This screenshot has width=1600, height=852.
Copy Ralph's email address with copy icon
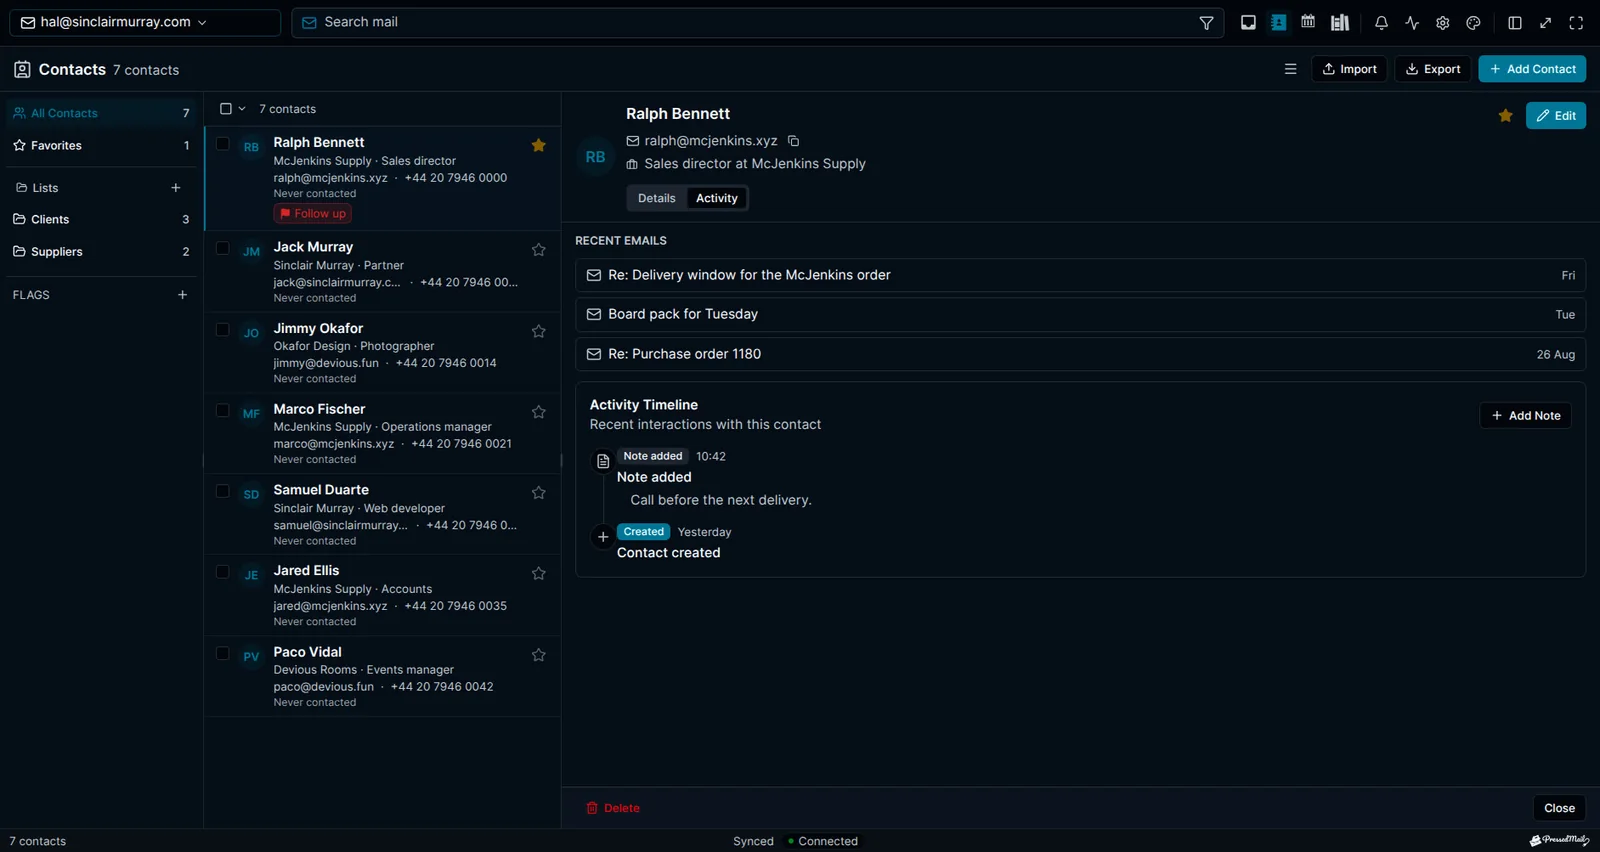click(793, 141)
